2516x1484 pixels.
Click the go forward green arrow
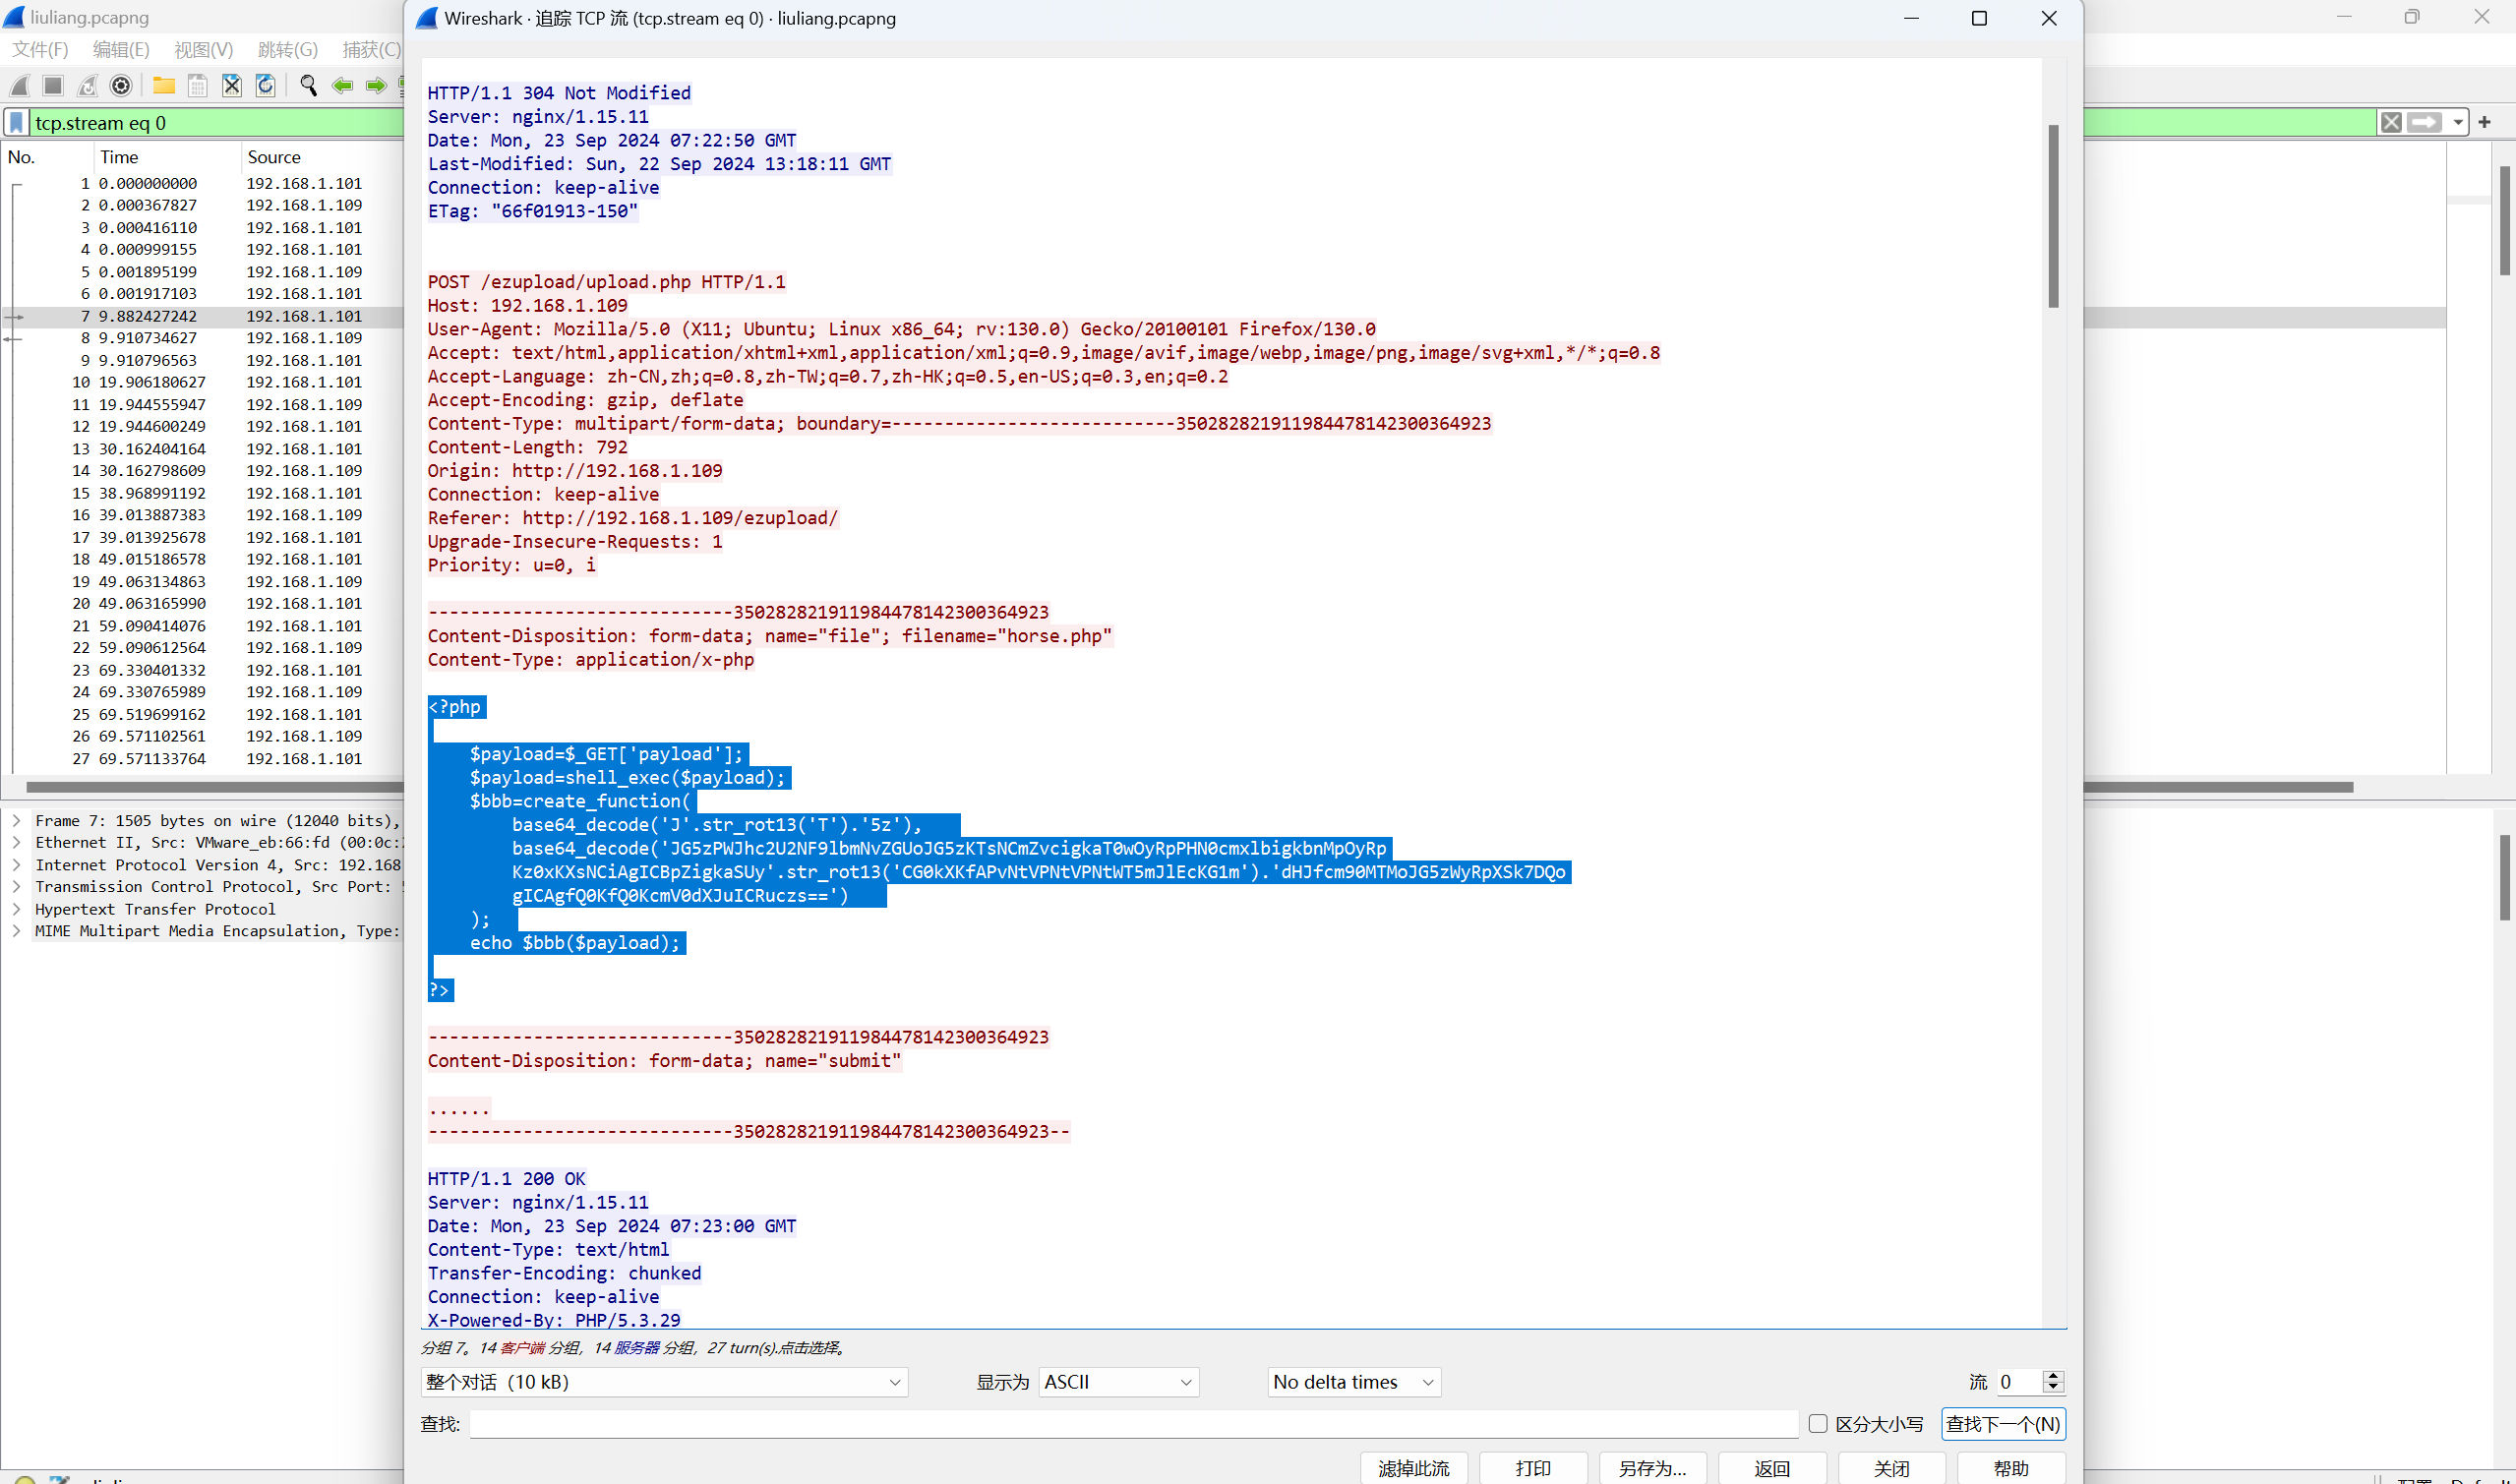click(376, 86)
